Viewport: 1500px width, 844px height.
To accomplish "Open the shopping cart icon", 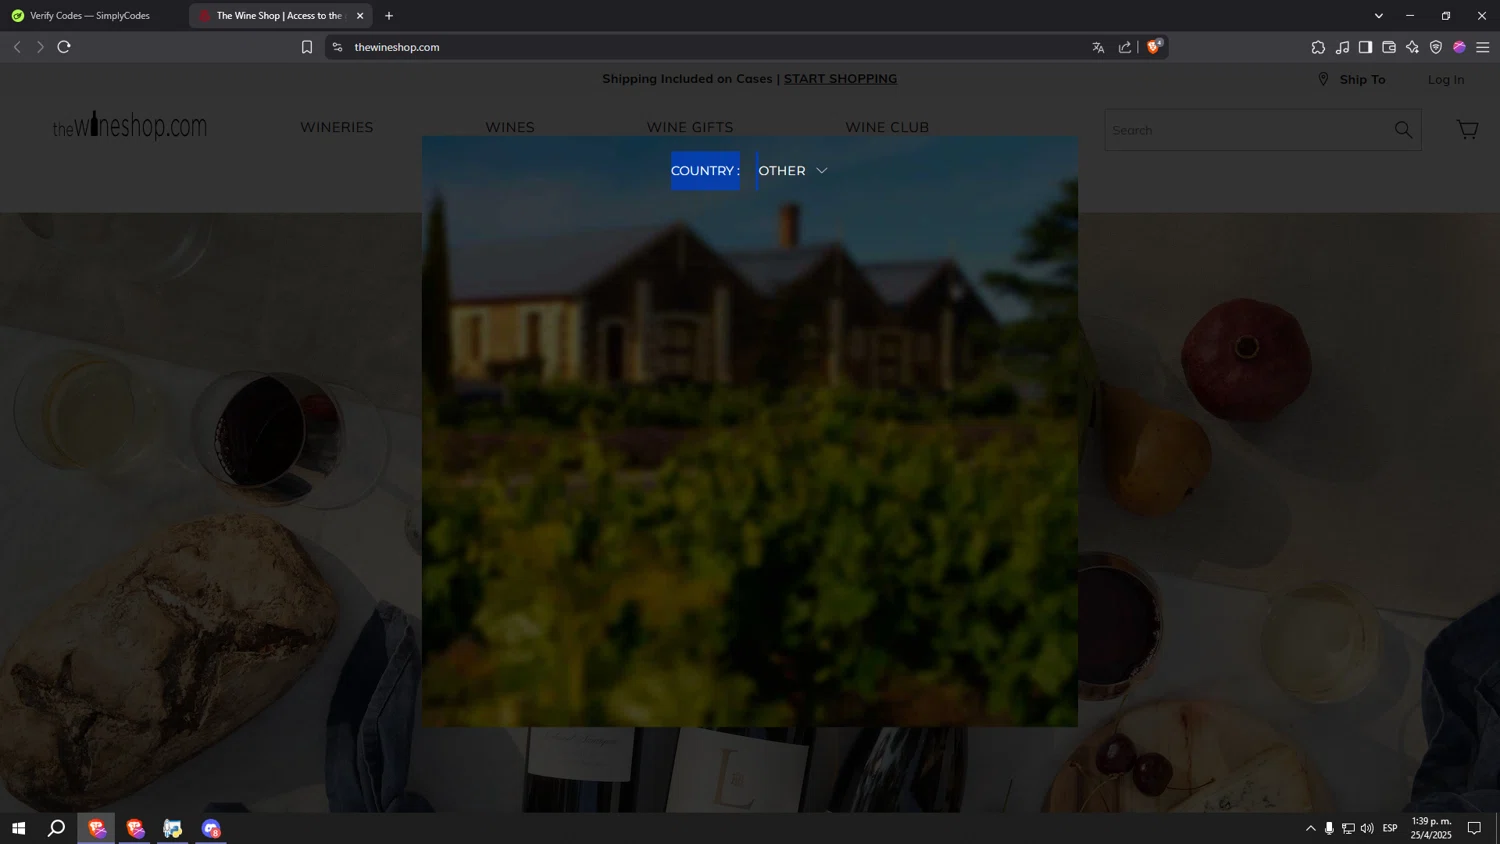I will click(1467, 129).
